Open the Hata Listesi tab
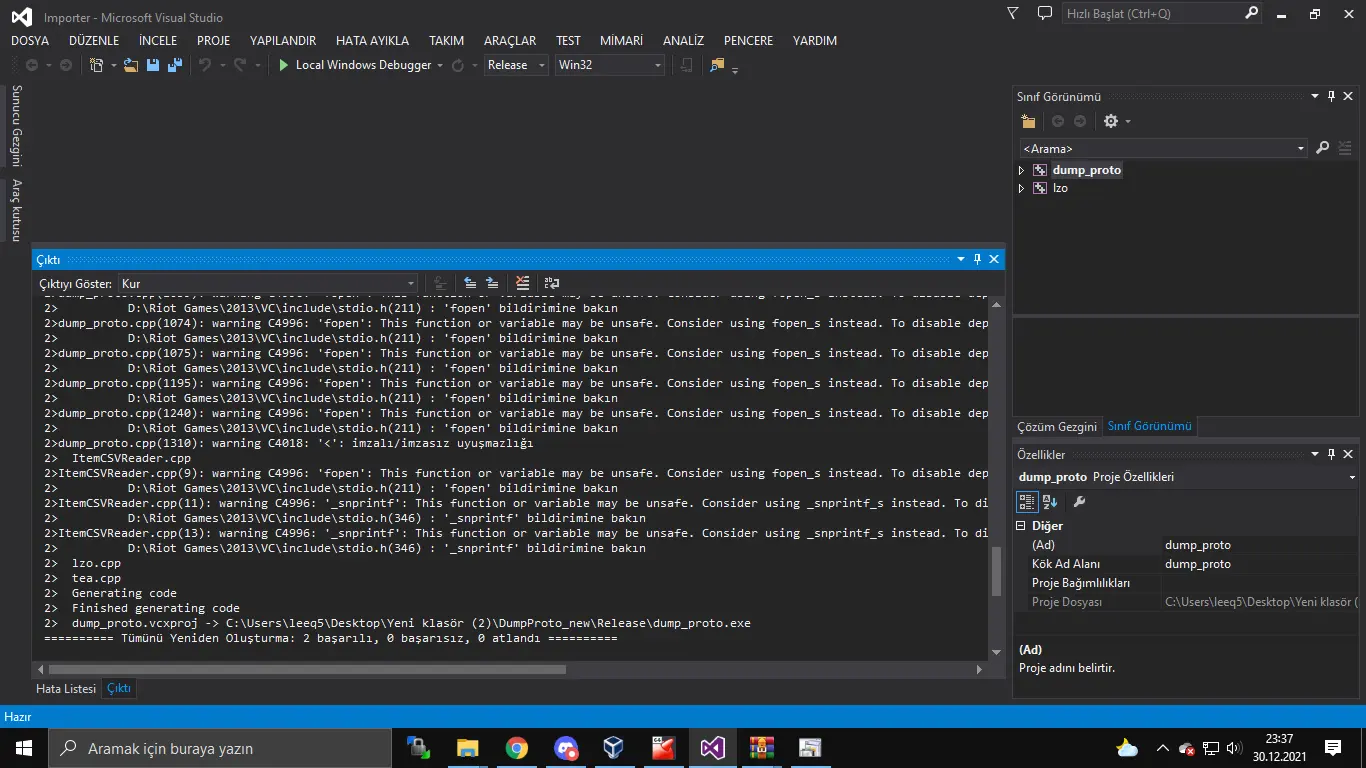Viewport: 1366px width, 768px height. coord(66,688)
